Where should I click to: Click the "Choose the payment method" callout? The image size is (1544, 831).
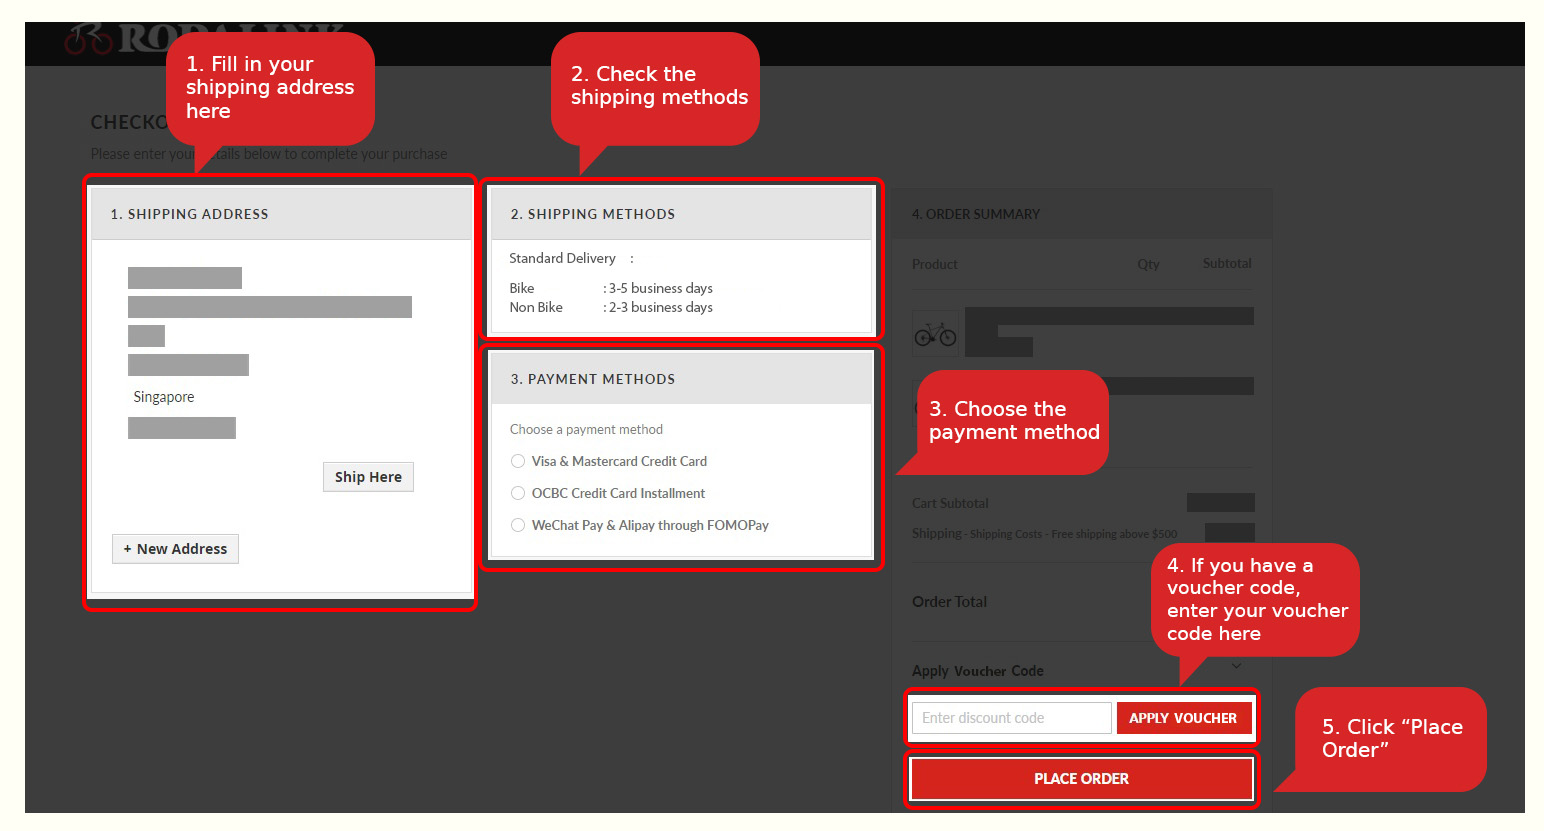1013,421
